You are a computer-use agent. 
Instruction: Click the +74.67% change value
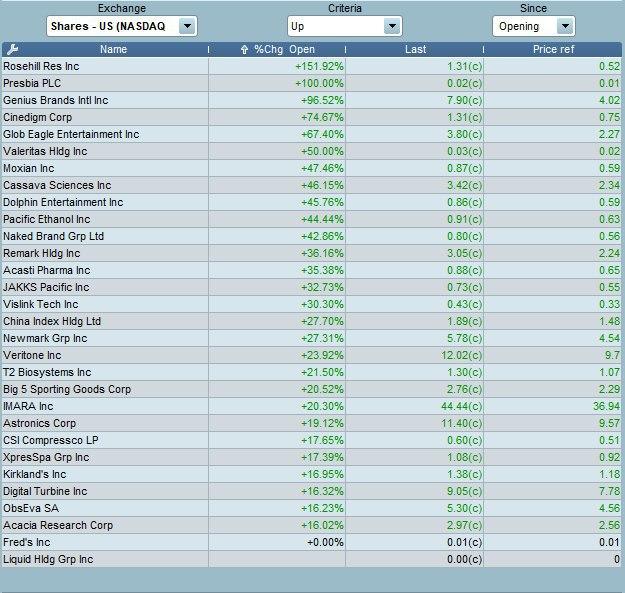[x=322, y=117]
